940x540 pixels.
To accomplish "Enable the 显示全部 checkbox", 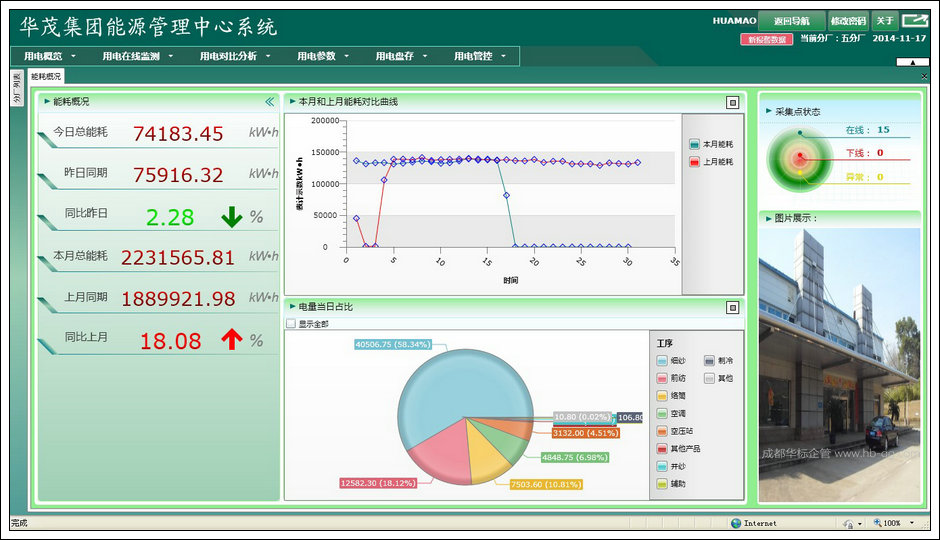I will (291, 324).
